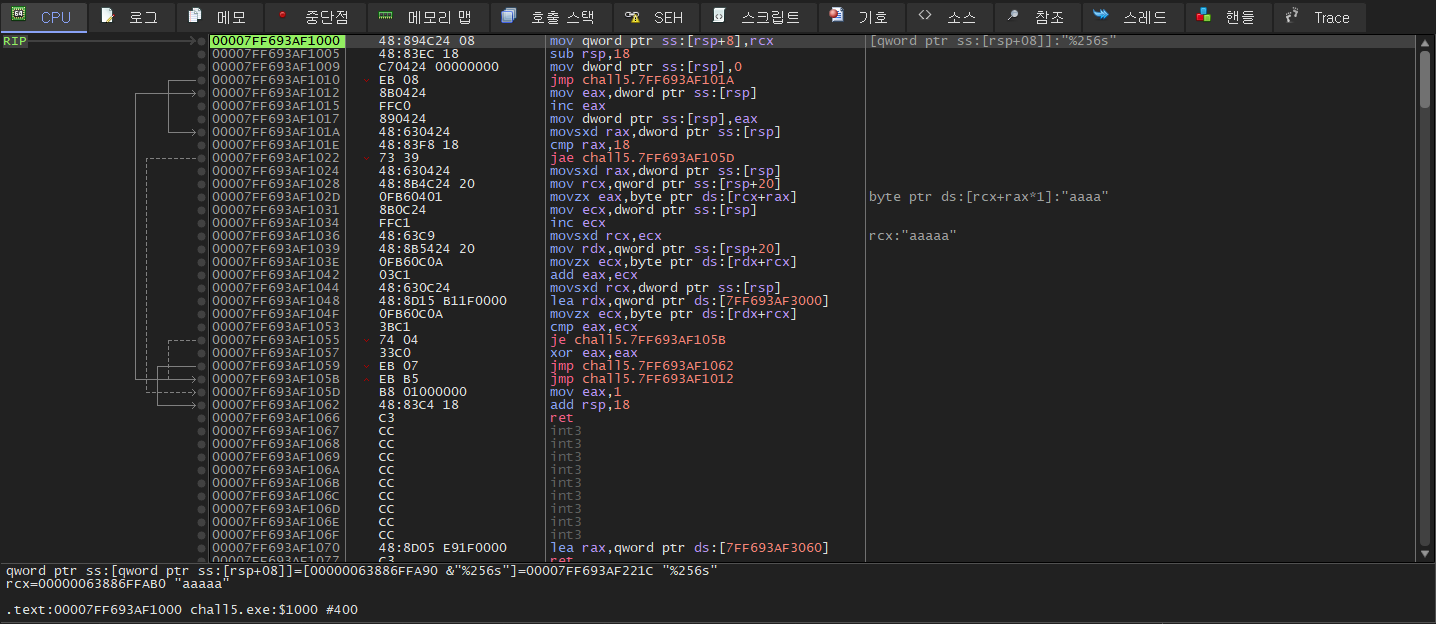The width and height of the screenshot is (1436, 624).
Task: Click the 참조 references magnifier icon
Action: [1013, 17]
